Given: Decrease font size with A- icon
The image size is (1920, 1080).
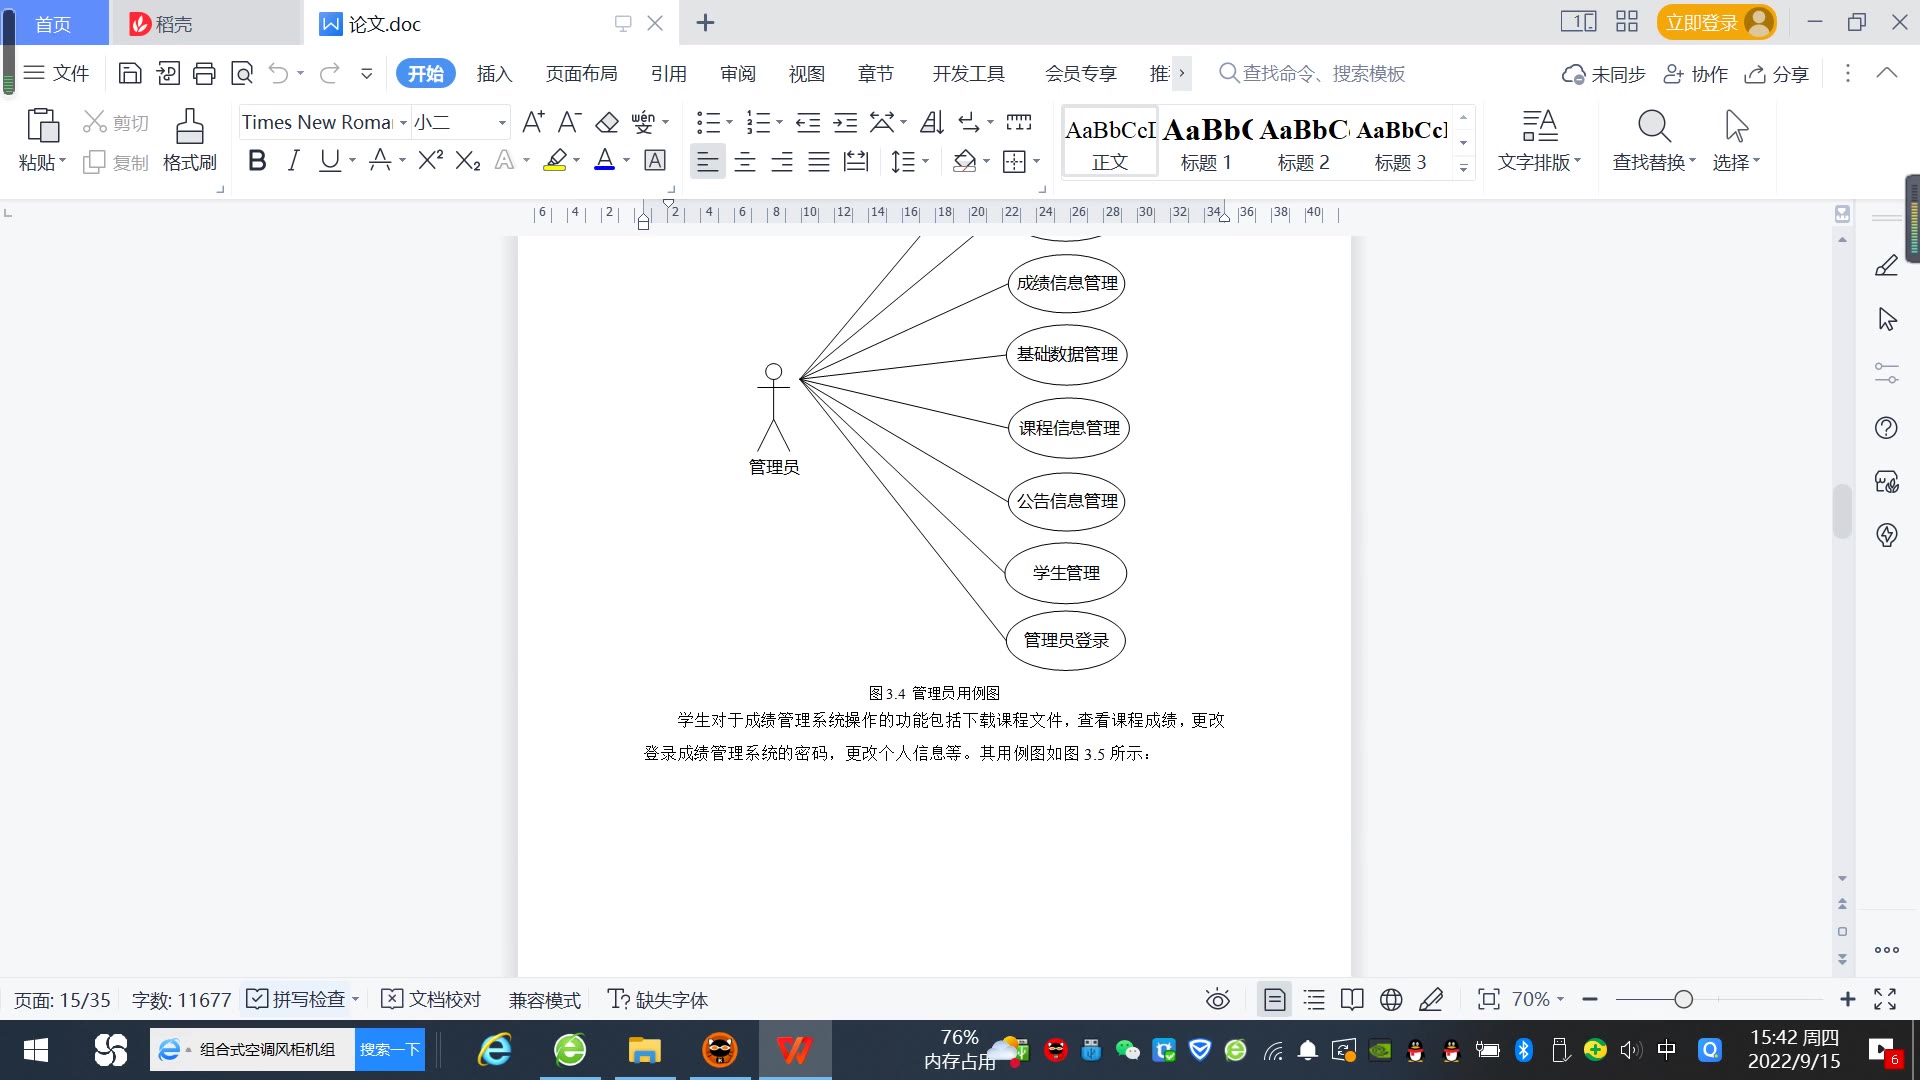Looking at the screenshot, I should point(570,122).
